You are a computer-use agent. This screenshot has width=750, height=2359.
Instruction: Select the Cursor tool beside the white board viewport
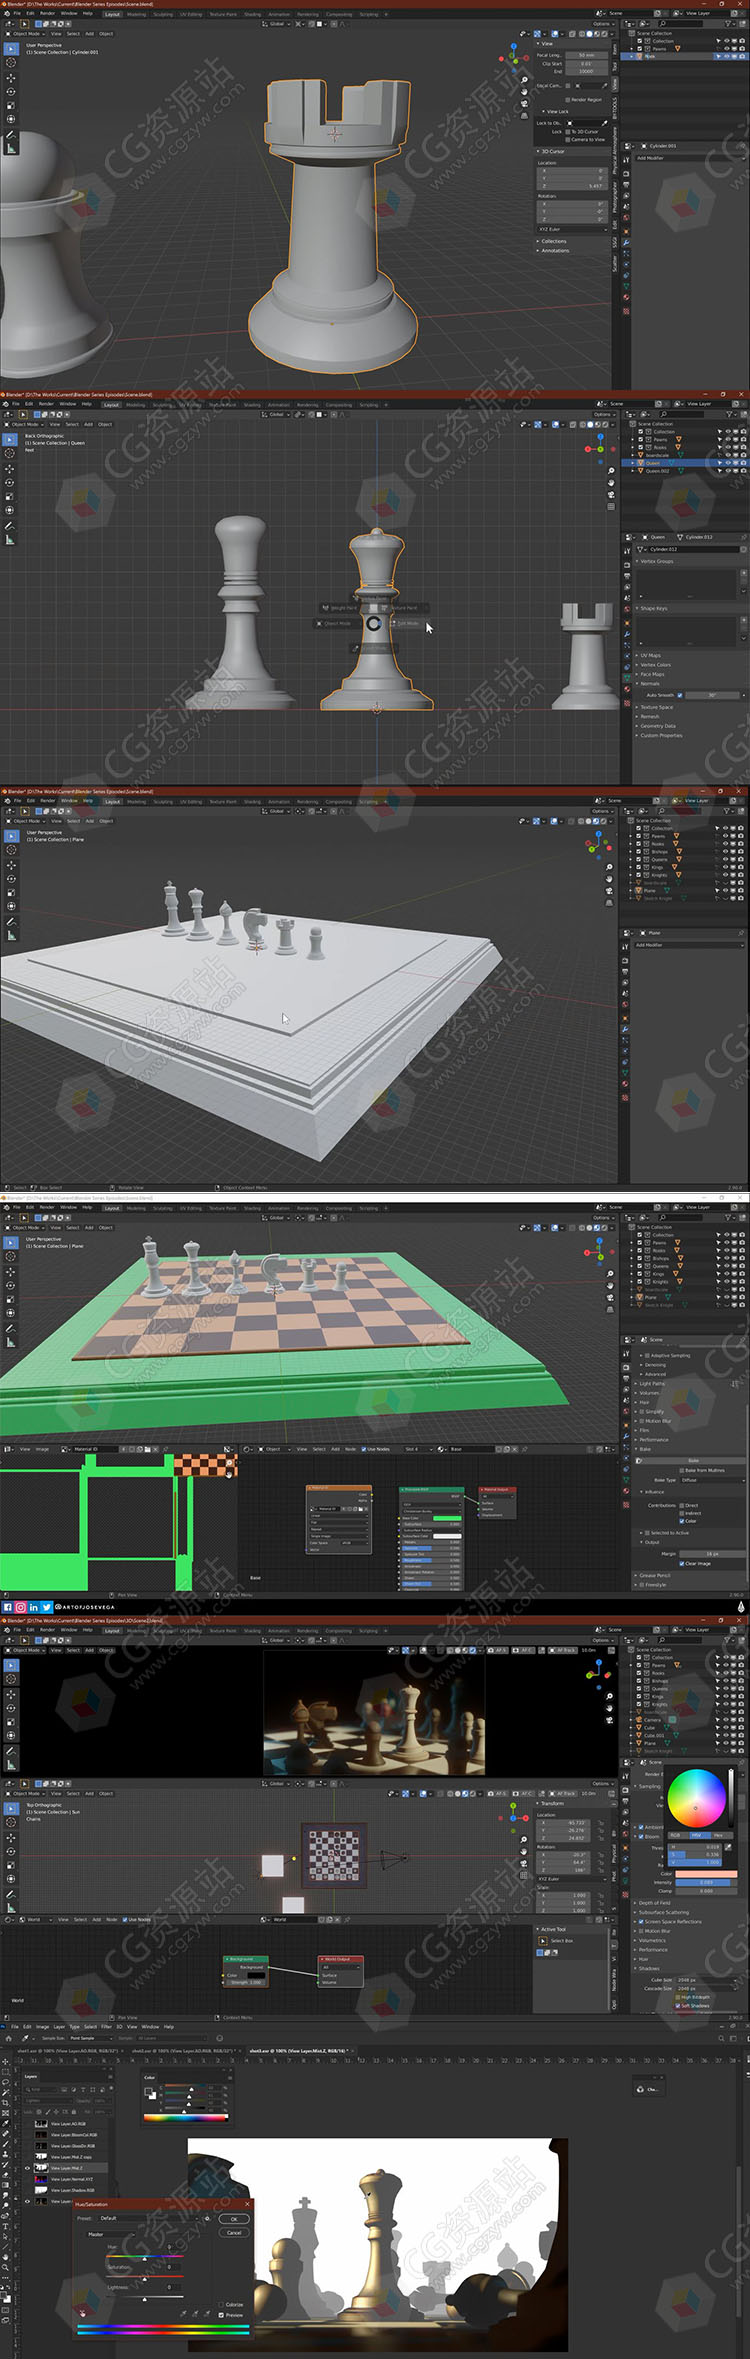tap(11, 850)
